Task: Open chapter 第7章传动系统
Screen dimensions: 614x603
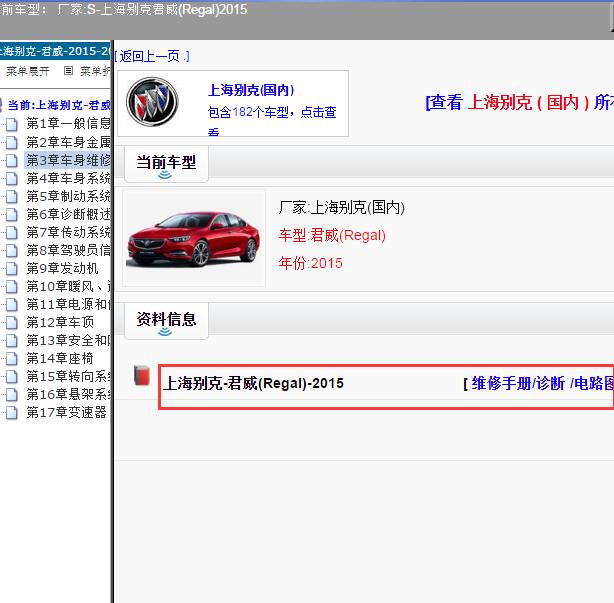Action: 69,233
